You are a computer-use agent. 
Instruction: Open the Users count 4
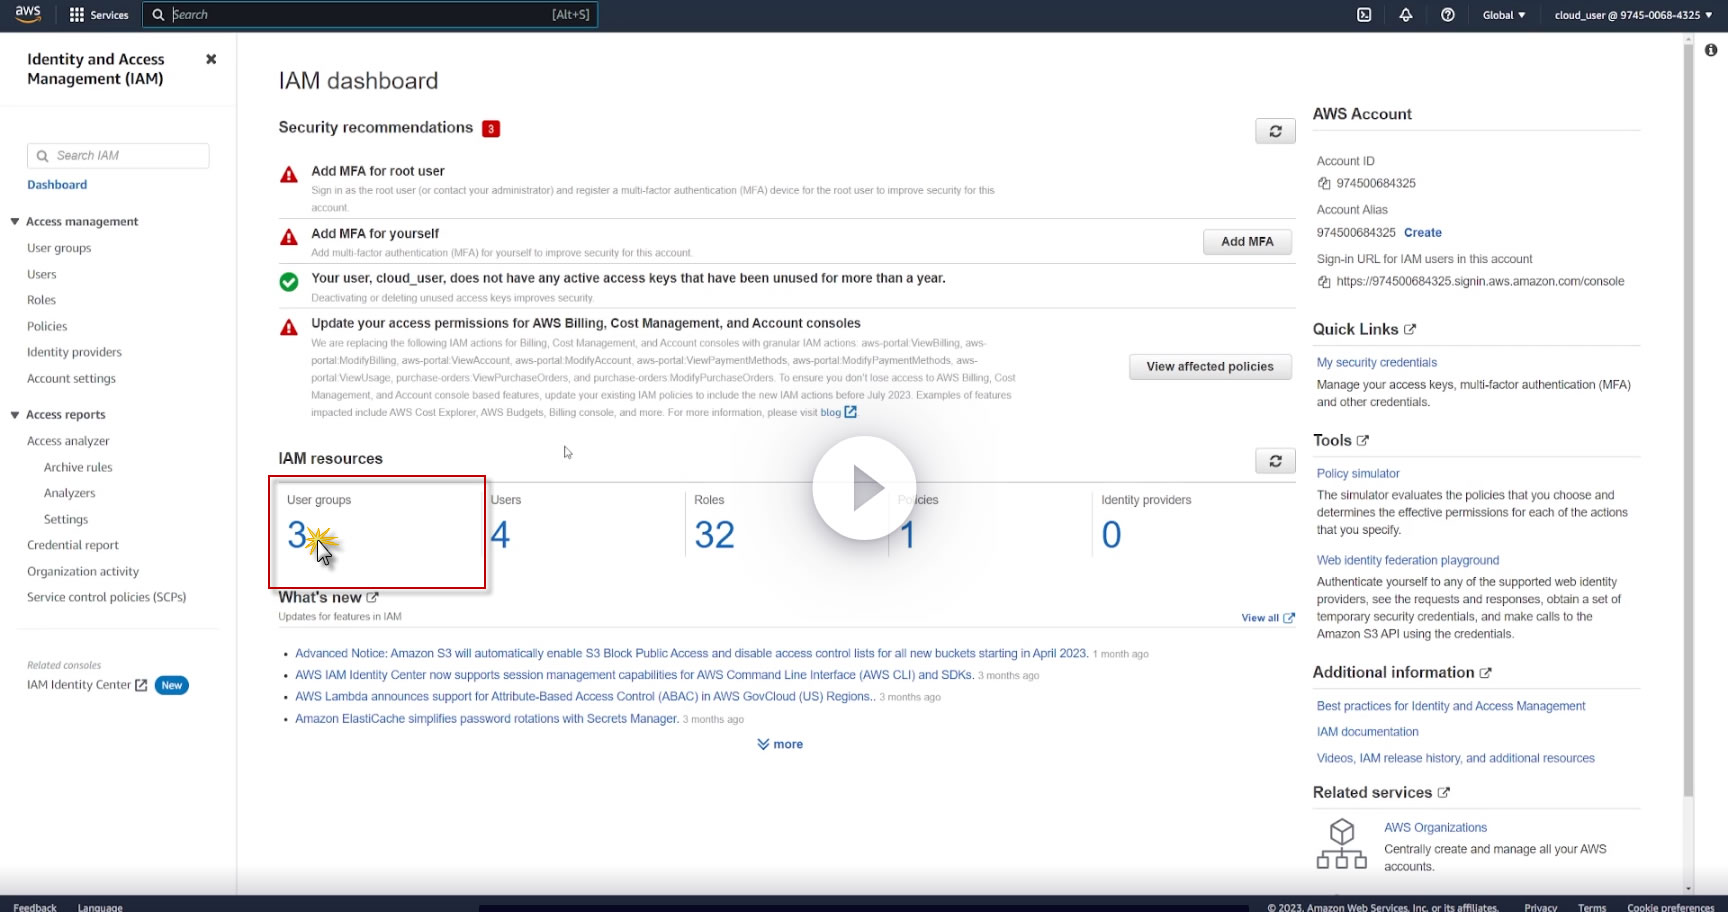click(x=500, y=535)
